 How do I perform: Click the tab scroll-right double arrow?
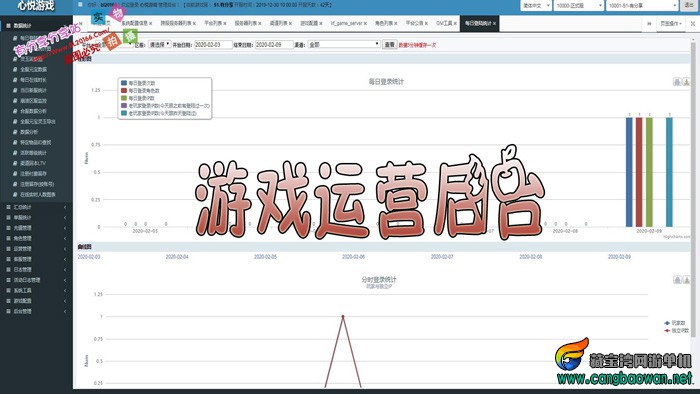coord(649,23)
